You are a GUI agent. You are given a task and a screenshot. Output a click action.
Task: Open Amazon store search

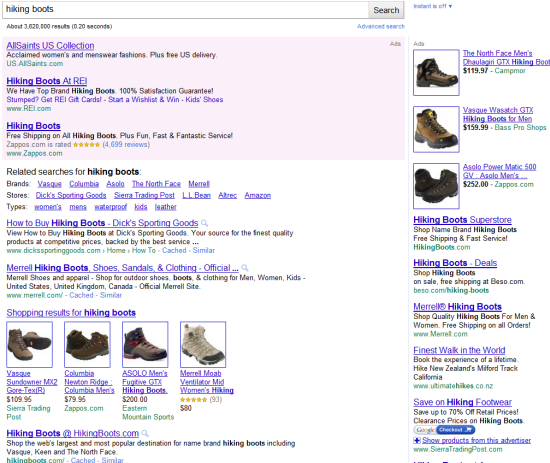(257, 195)
